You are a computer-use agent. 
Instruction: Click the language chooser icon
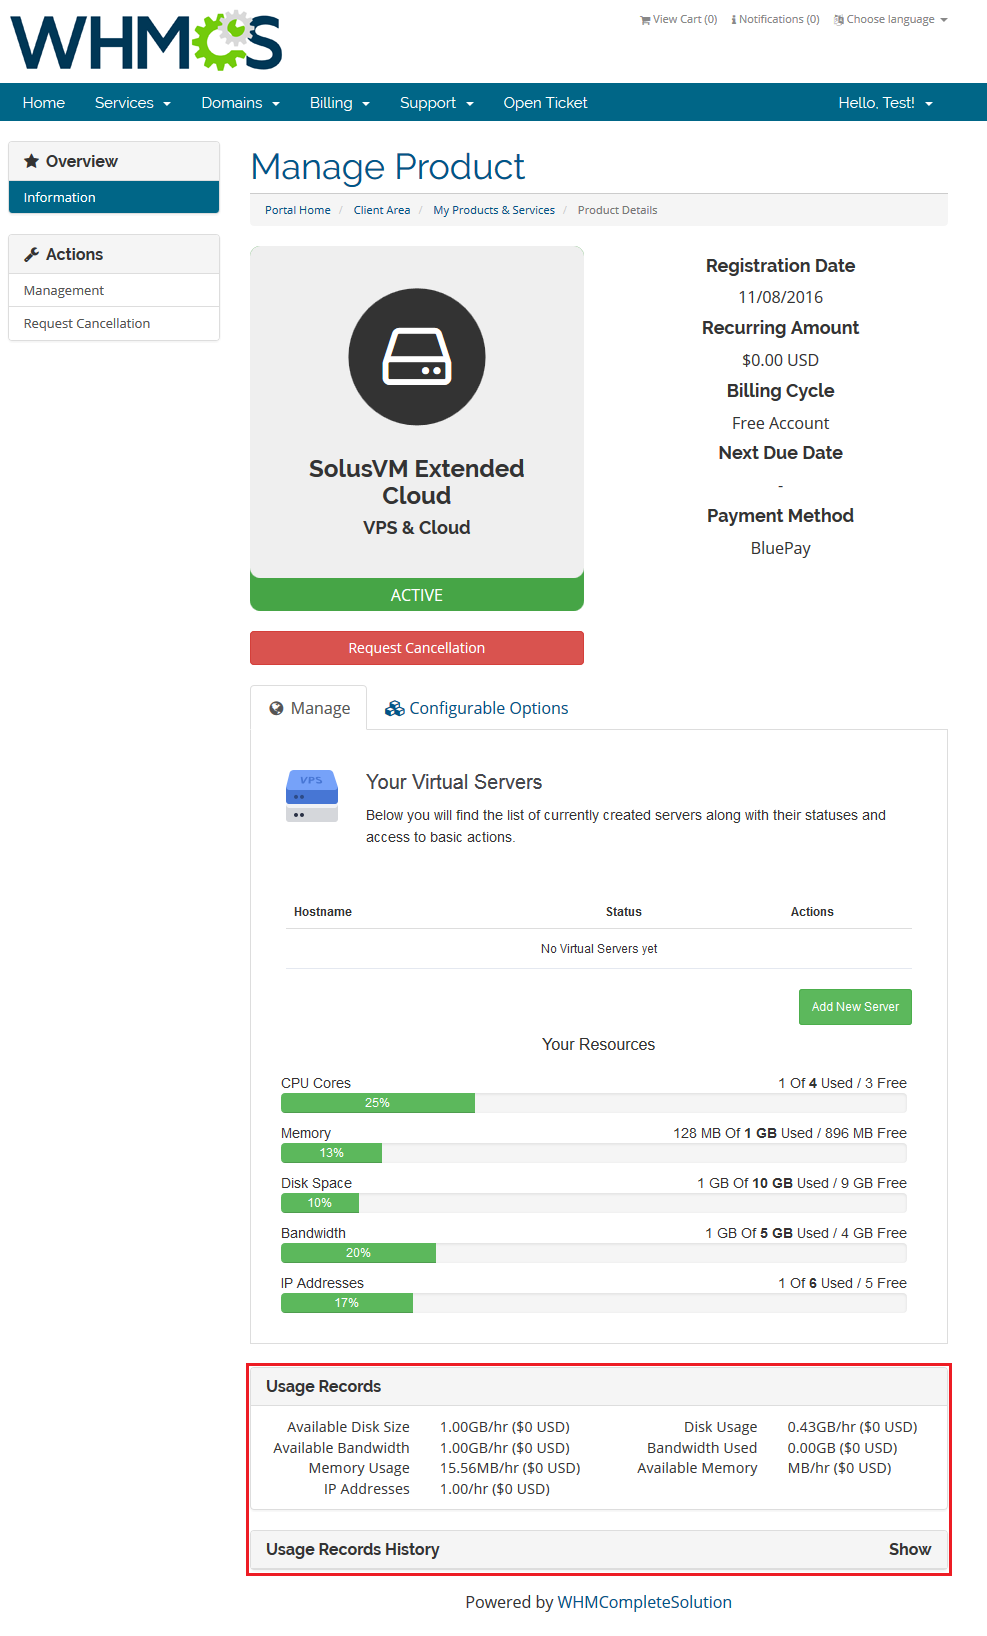[839, 20]
